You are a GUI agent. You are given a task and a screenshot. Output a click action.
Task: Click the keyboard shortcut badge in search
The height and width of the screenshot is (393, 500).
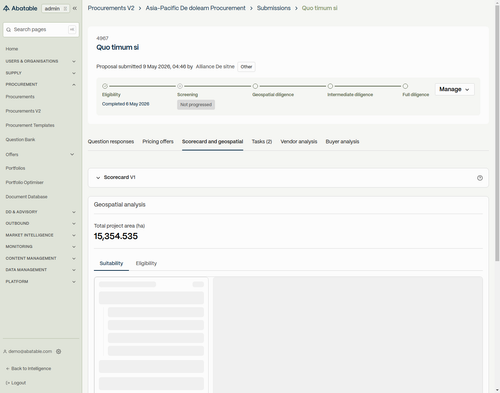[72, 29]
